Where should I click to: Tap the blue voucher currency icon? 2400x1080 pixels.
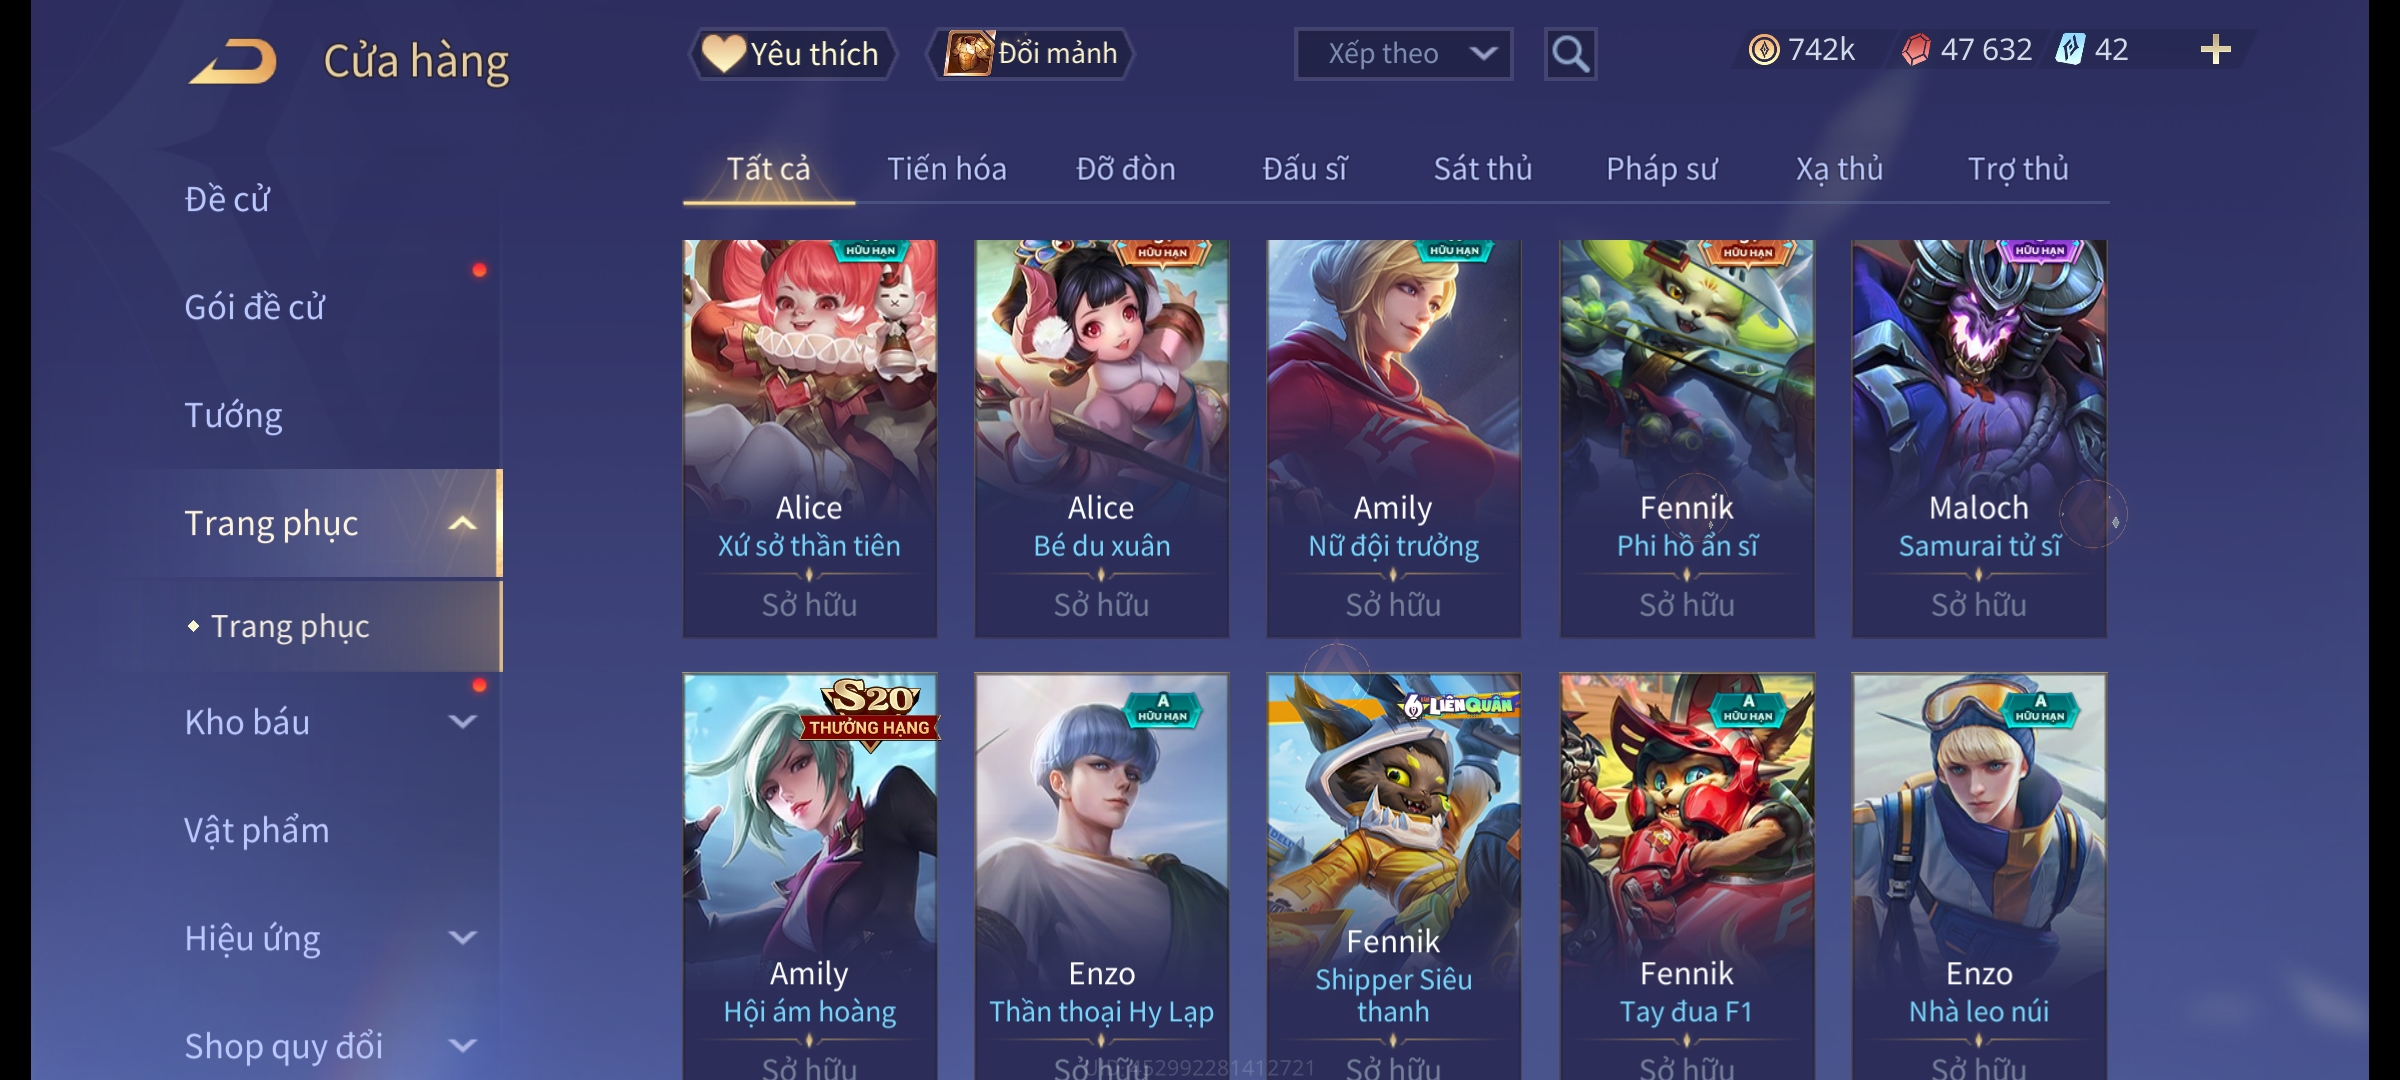[x=2070, y=50]
